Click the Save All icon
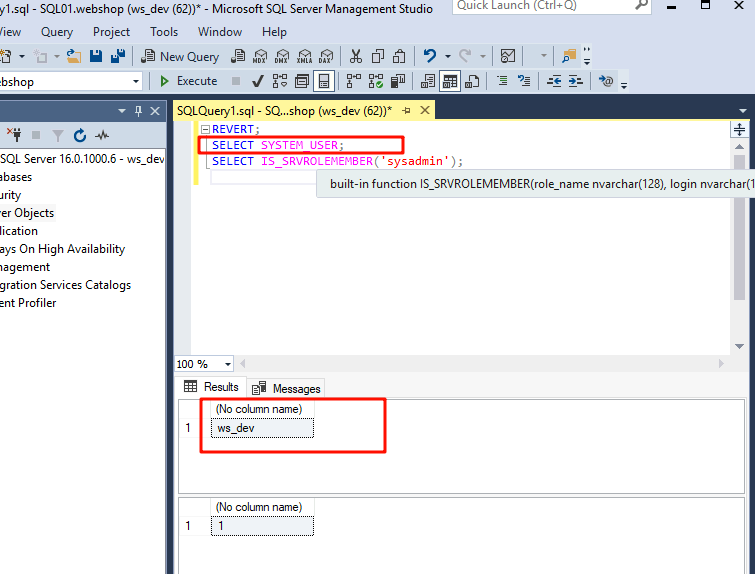 coord(118,57)
